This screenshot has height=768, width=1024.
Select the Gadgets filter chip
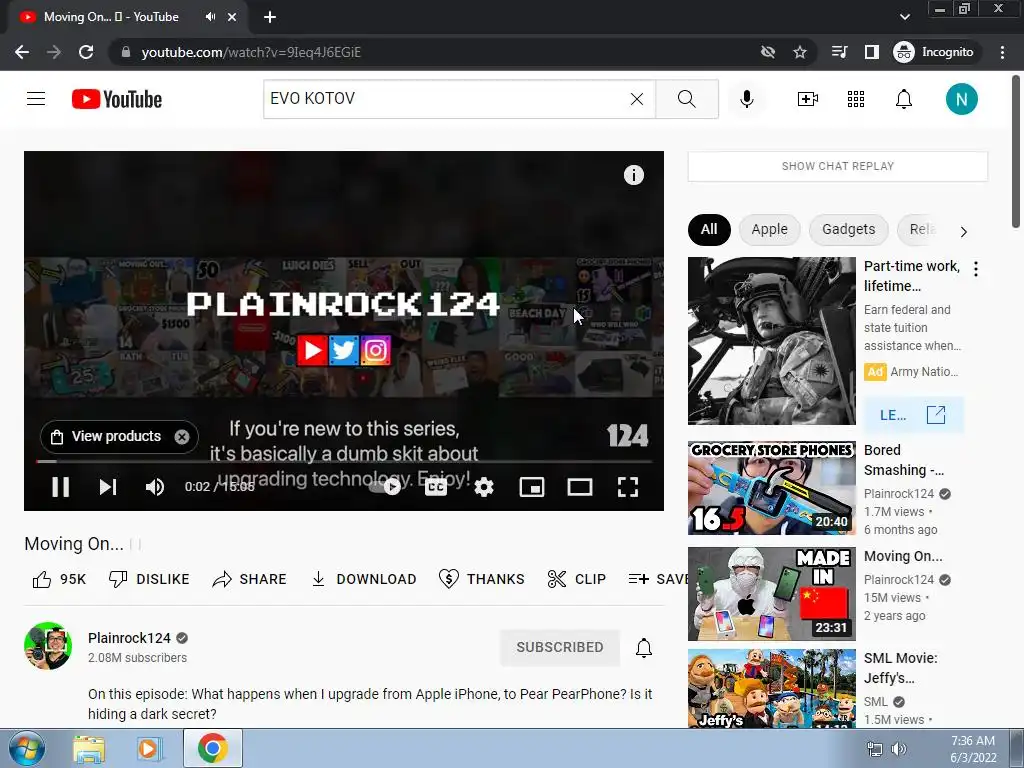point(848,229)
